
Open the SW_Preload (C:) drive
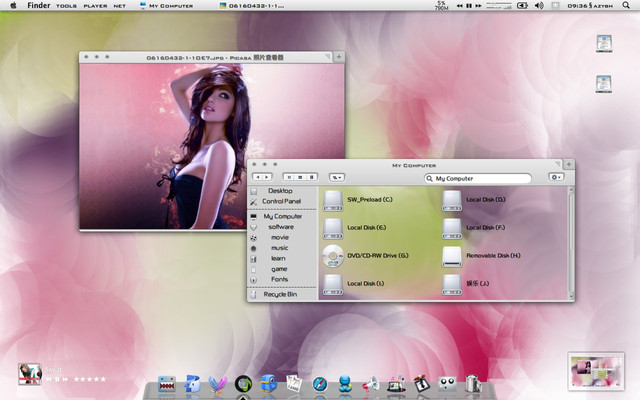point(333,200)
